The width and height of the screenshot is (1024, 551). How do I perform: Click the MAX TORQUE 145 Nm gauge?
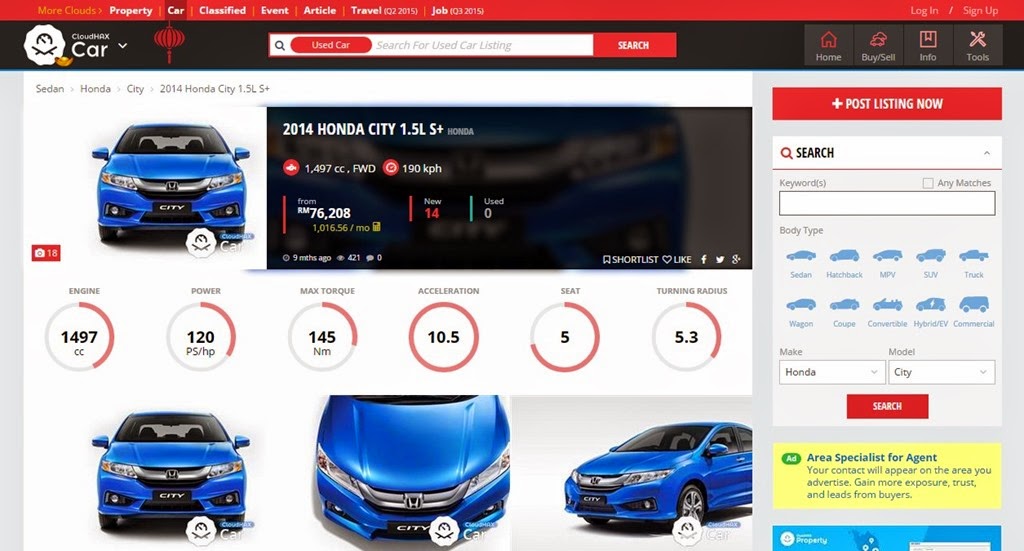pyautogui.click(x=322, y=337)
